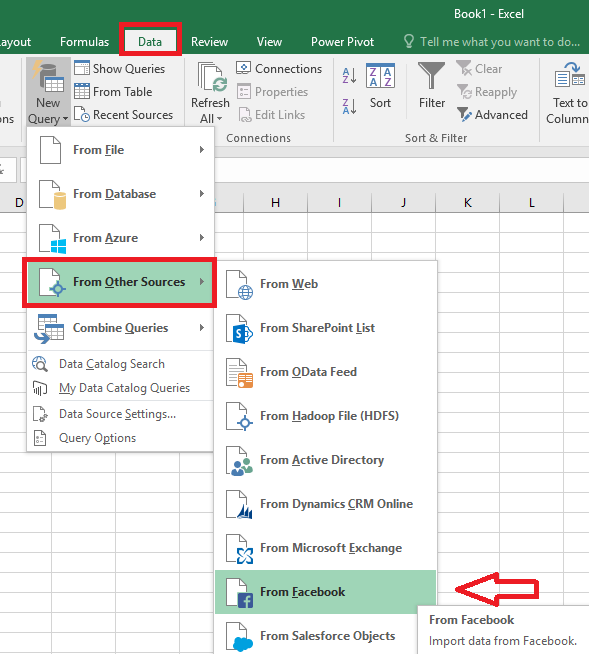Click the Dynamics CRM Online icon
This screenshot has width=589, height=654.
point(239,504)
